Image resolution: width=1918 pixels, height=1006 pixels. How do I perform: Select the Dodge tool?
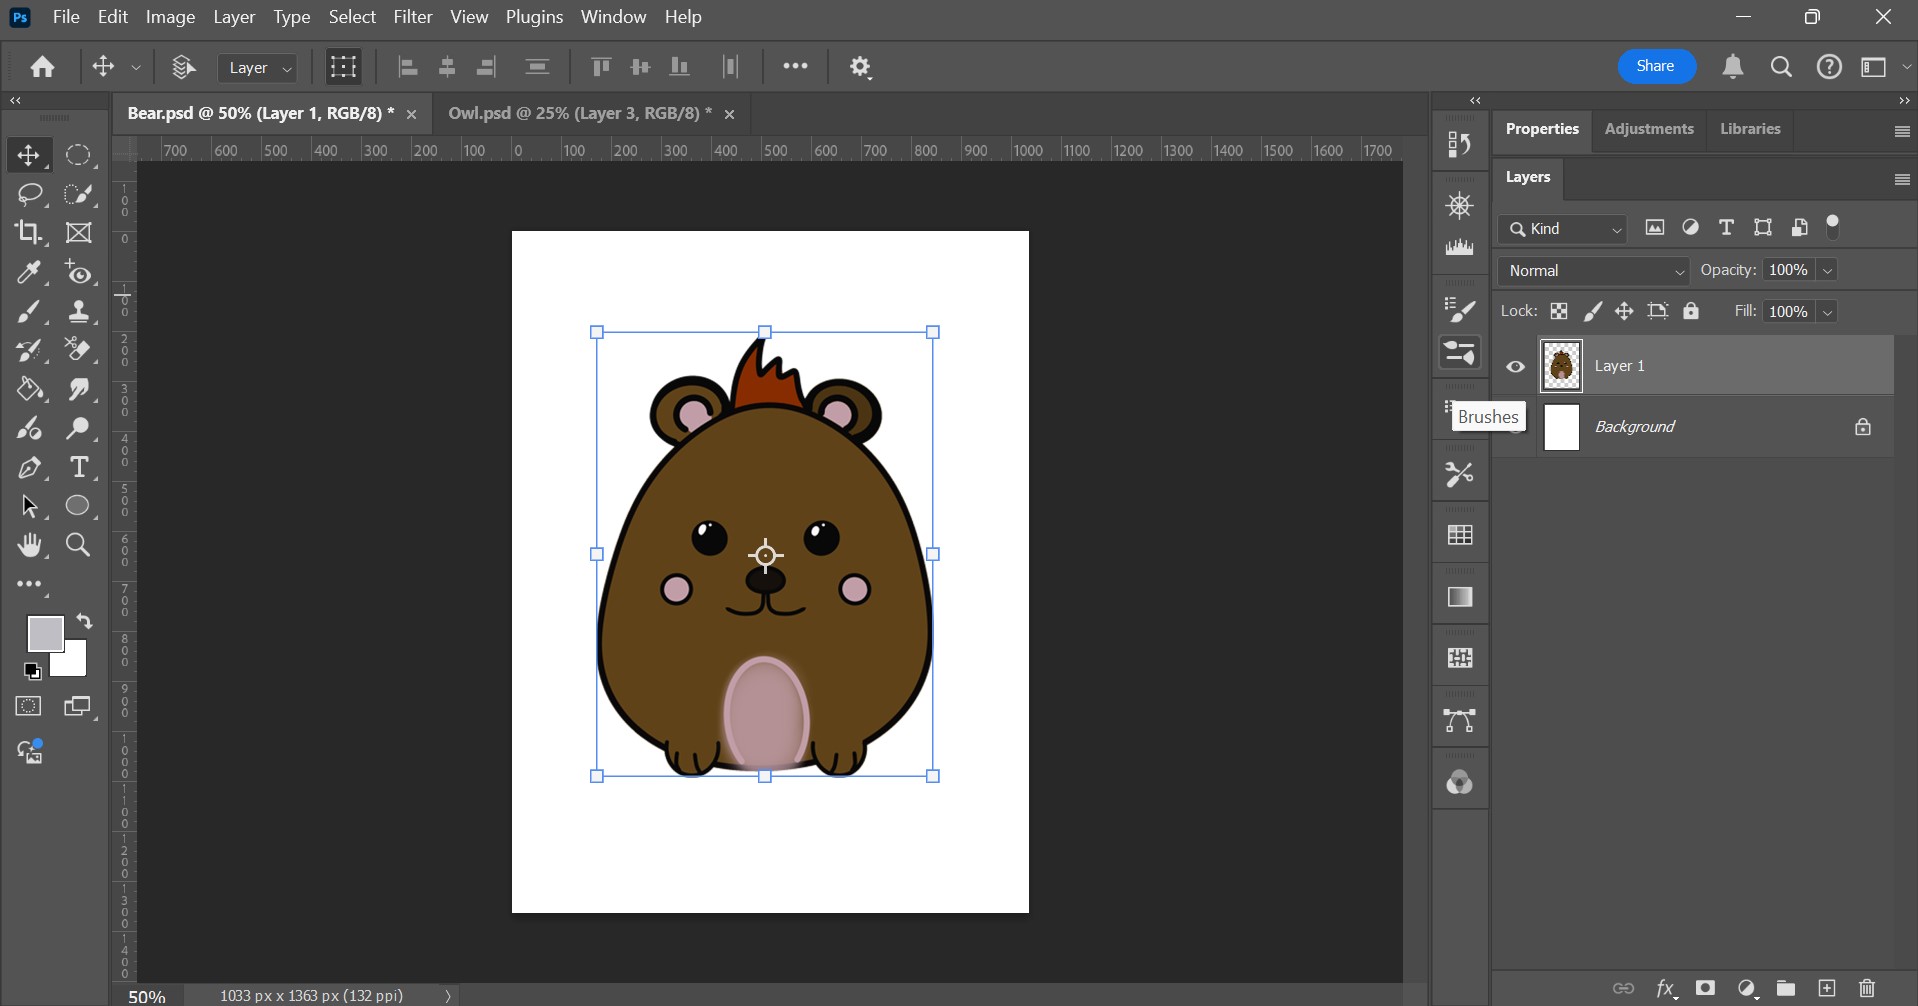pos(78,428)
